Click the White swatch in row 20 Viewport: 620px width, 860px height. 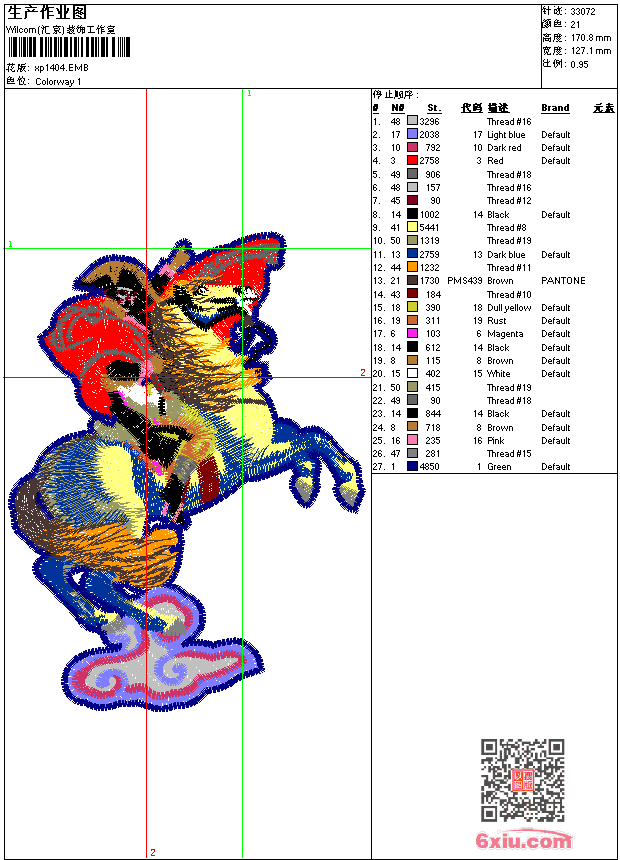(412, 374)
